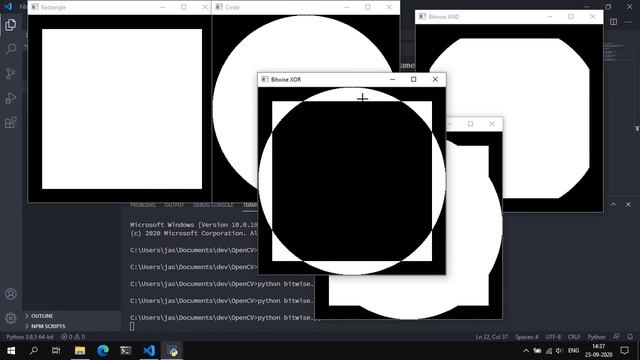Viewport: 640px width, 360px height.
Task: Close the terminal panel
Action: (x=628, y=204)
